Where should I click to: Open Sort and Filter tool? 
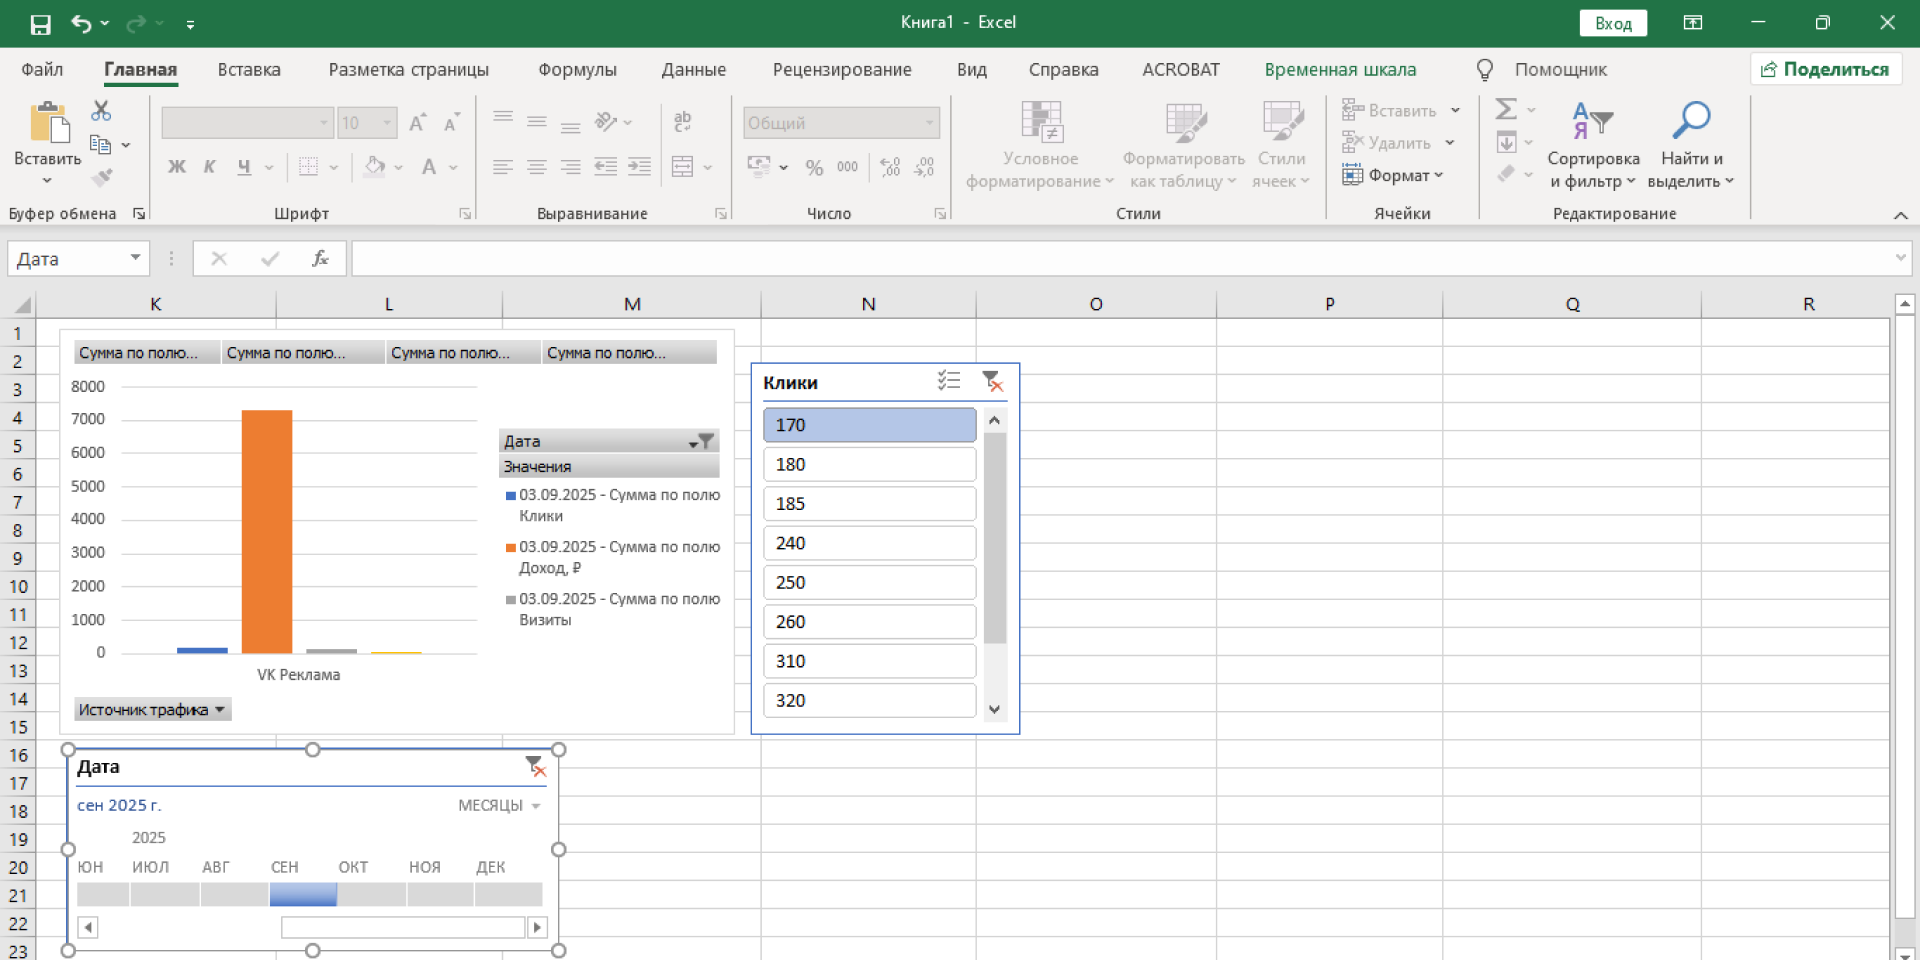coord(1592,122)
